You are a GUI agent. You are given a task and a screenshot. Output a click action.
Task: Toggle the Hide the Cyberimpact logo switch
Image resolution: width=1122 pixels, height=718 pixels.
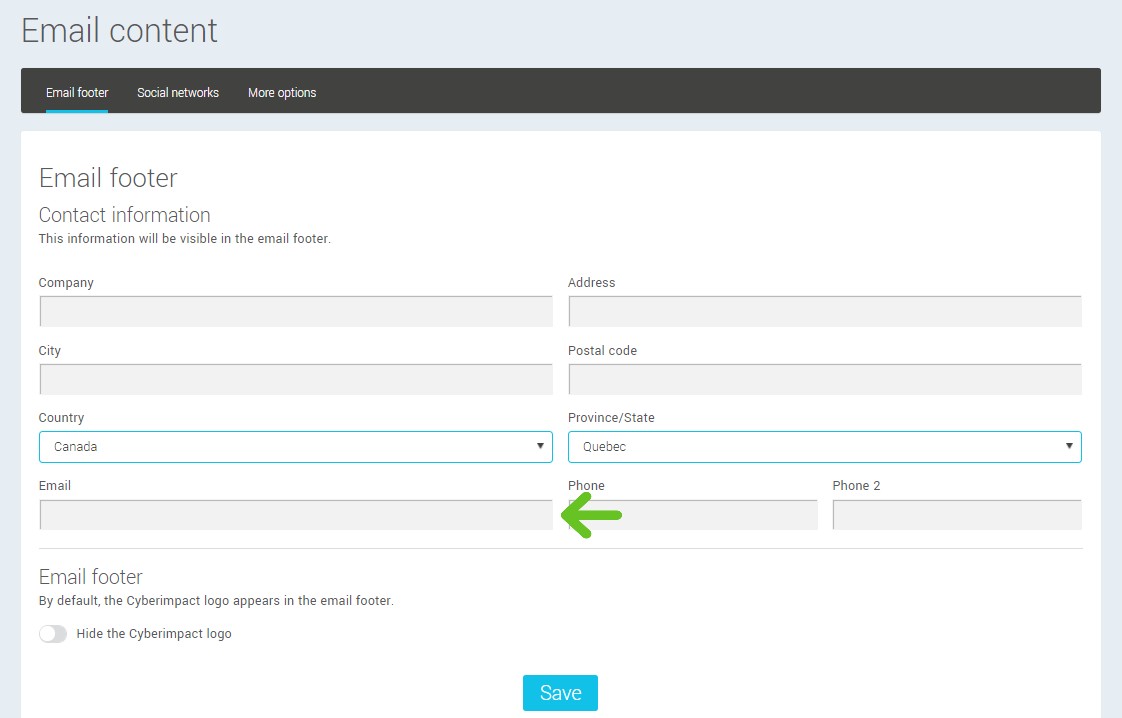tap(53, 634)
